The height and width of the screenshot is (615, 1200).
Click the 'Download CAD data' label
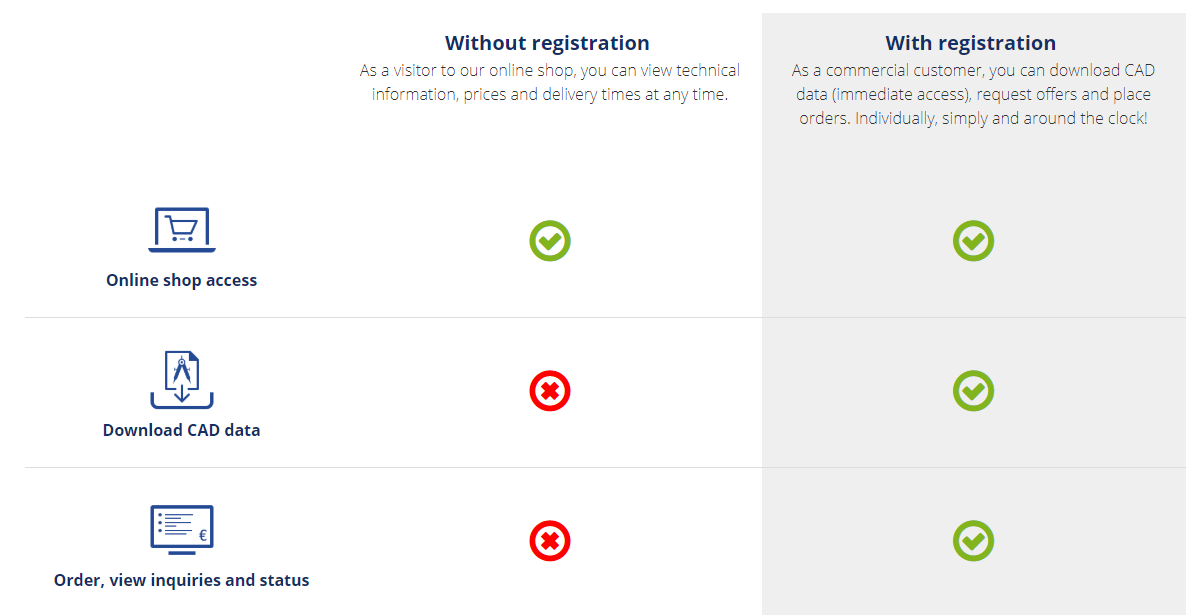coord(182,431)
